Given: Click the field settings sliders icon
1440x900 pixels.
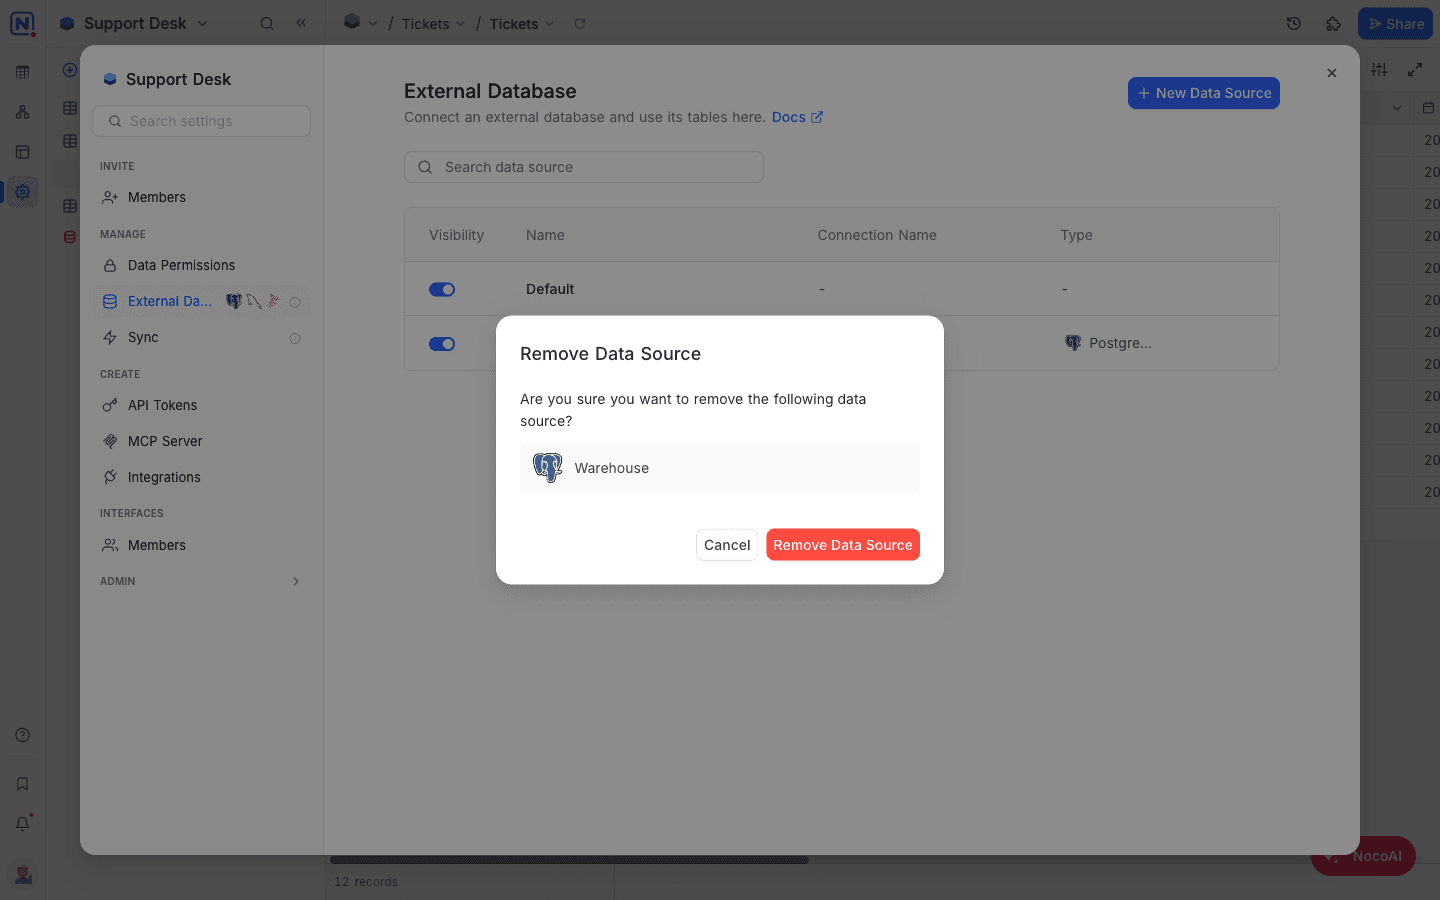Looking at the screenshot, I should (1379, 69).
